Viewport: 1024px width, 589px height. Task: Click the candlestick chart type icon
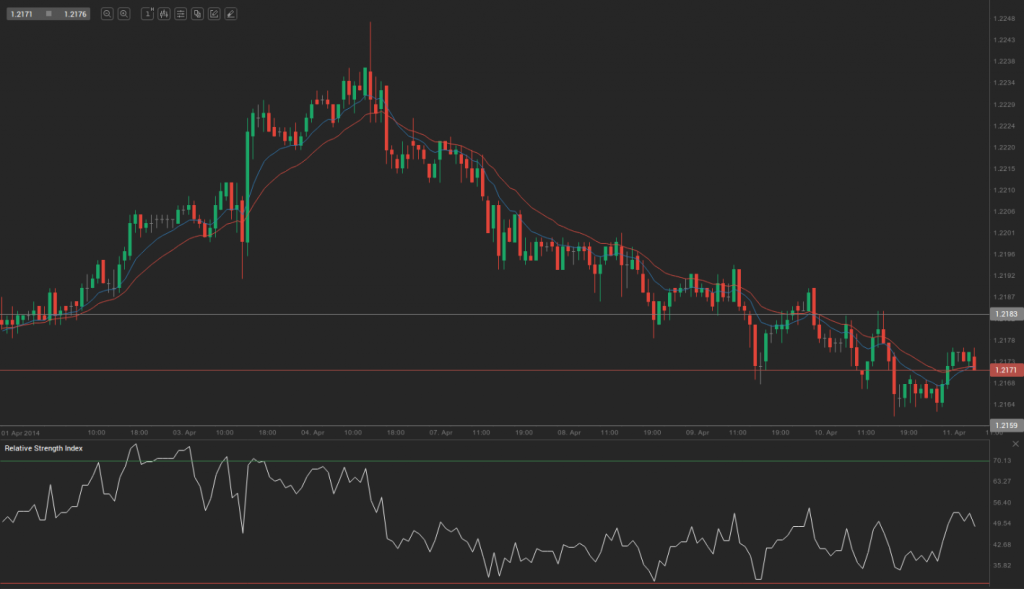[162, 14]
